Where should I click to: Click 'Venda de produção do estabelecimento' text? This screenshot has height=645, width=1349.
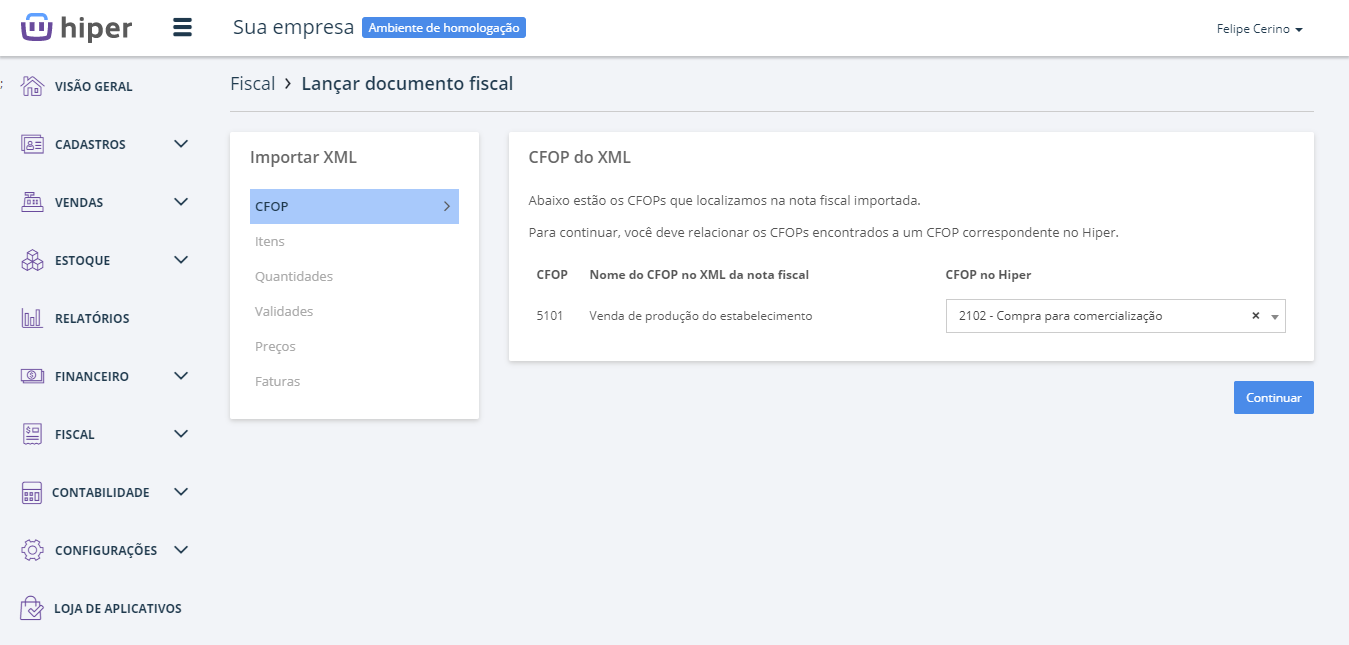(x=701, y=316)
